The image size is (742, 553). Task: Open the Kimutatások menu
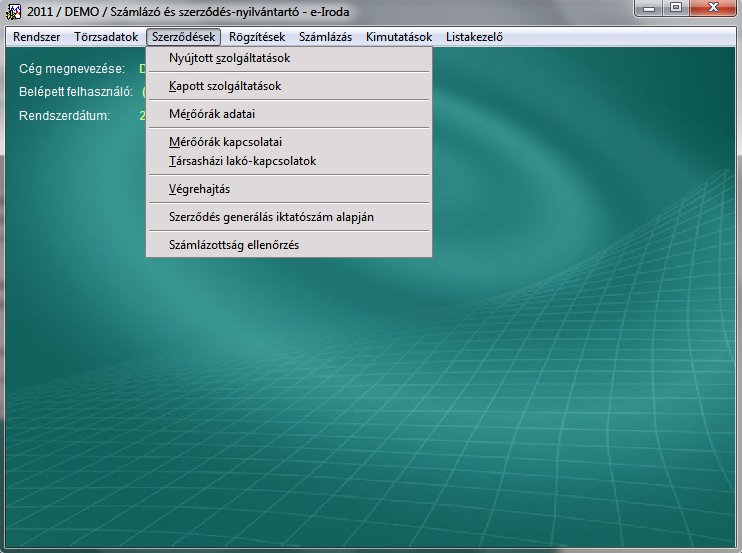[x=399, y=37]
